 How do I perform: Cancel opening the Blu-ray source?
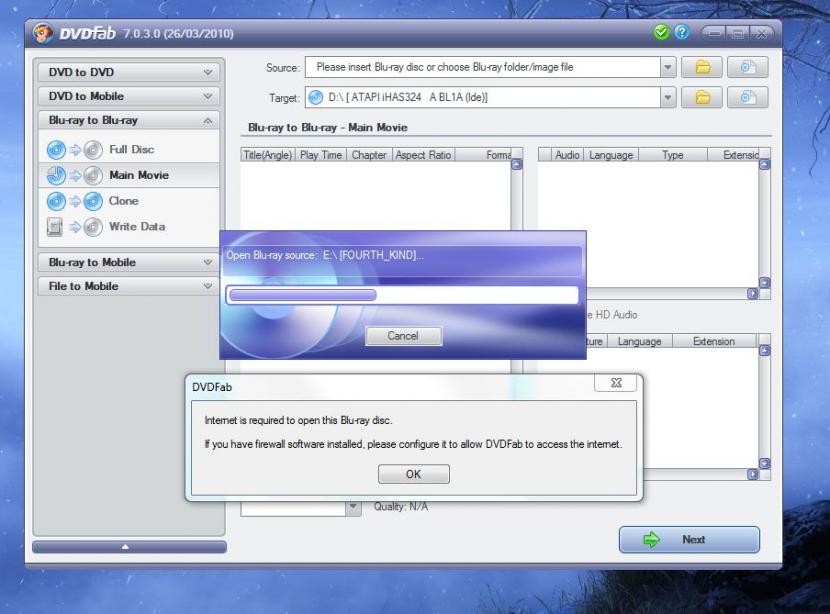(403, 336)
